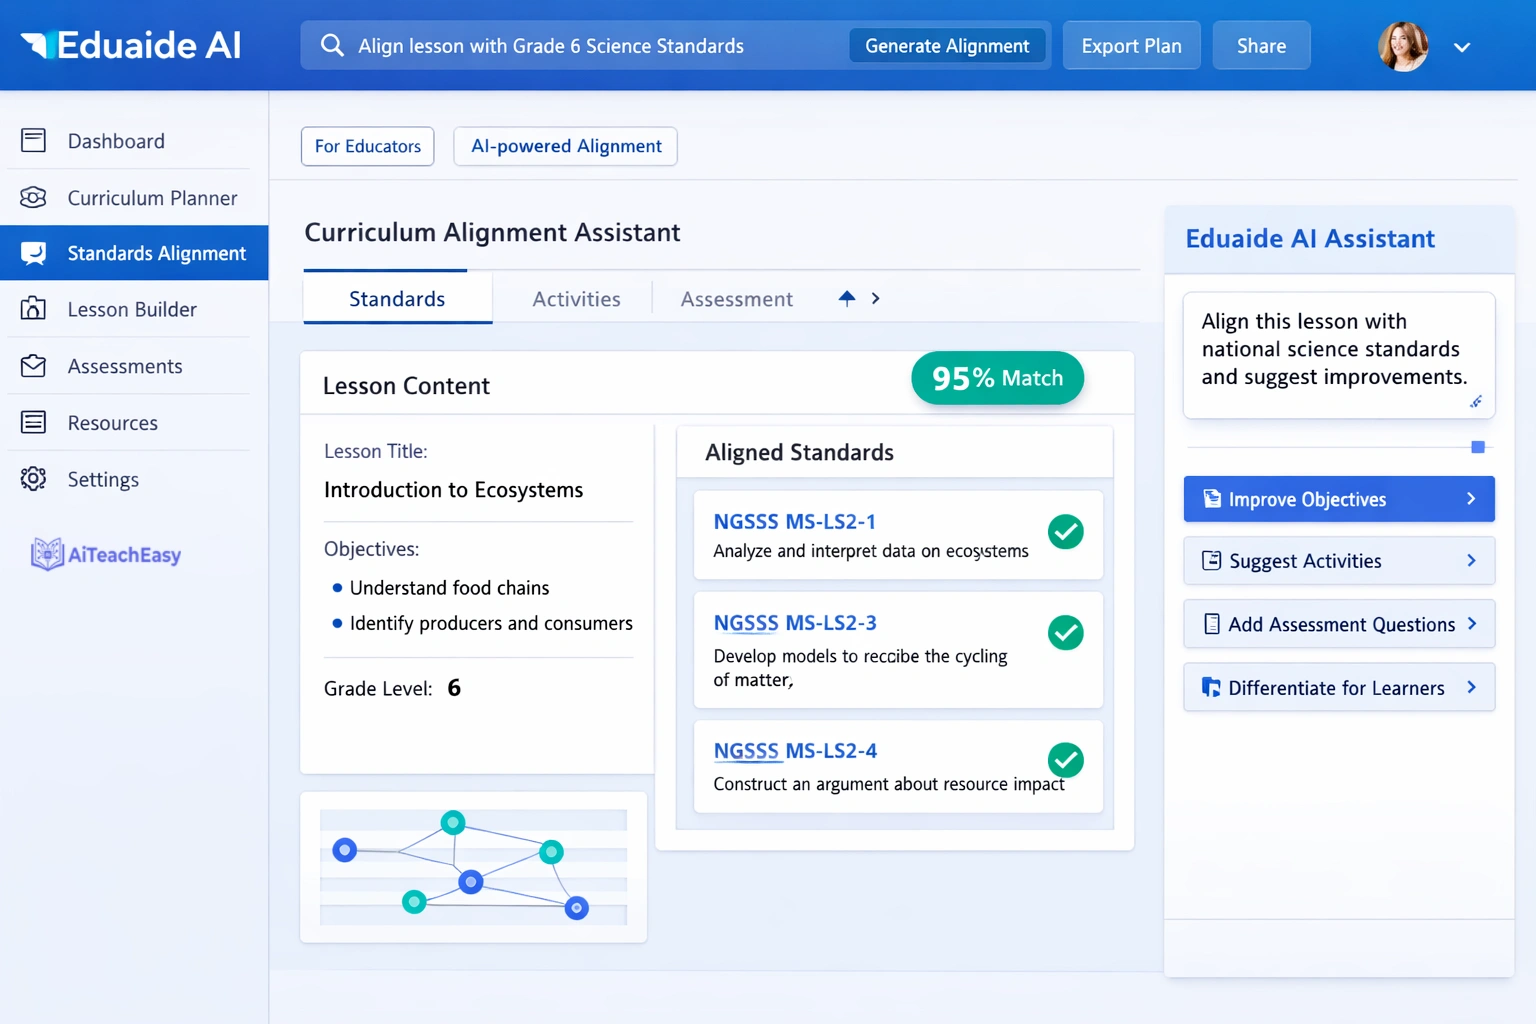The width and height of the screenshot is (1536, 1024).
Task: Open the Assessment tab
Action: (736, 298)
